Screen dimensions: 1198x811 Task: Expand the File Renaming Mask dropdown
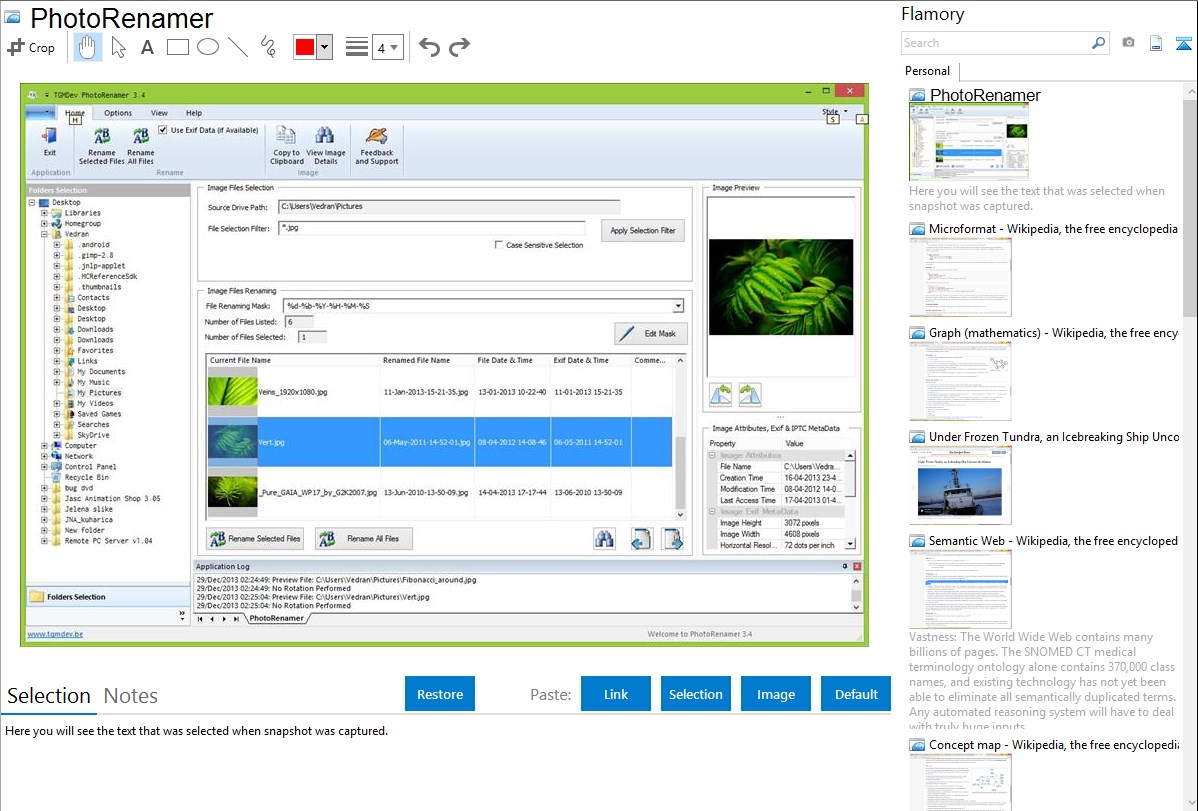(x=678, y=306)
